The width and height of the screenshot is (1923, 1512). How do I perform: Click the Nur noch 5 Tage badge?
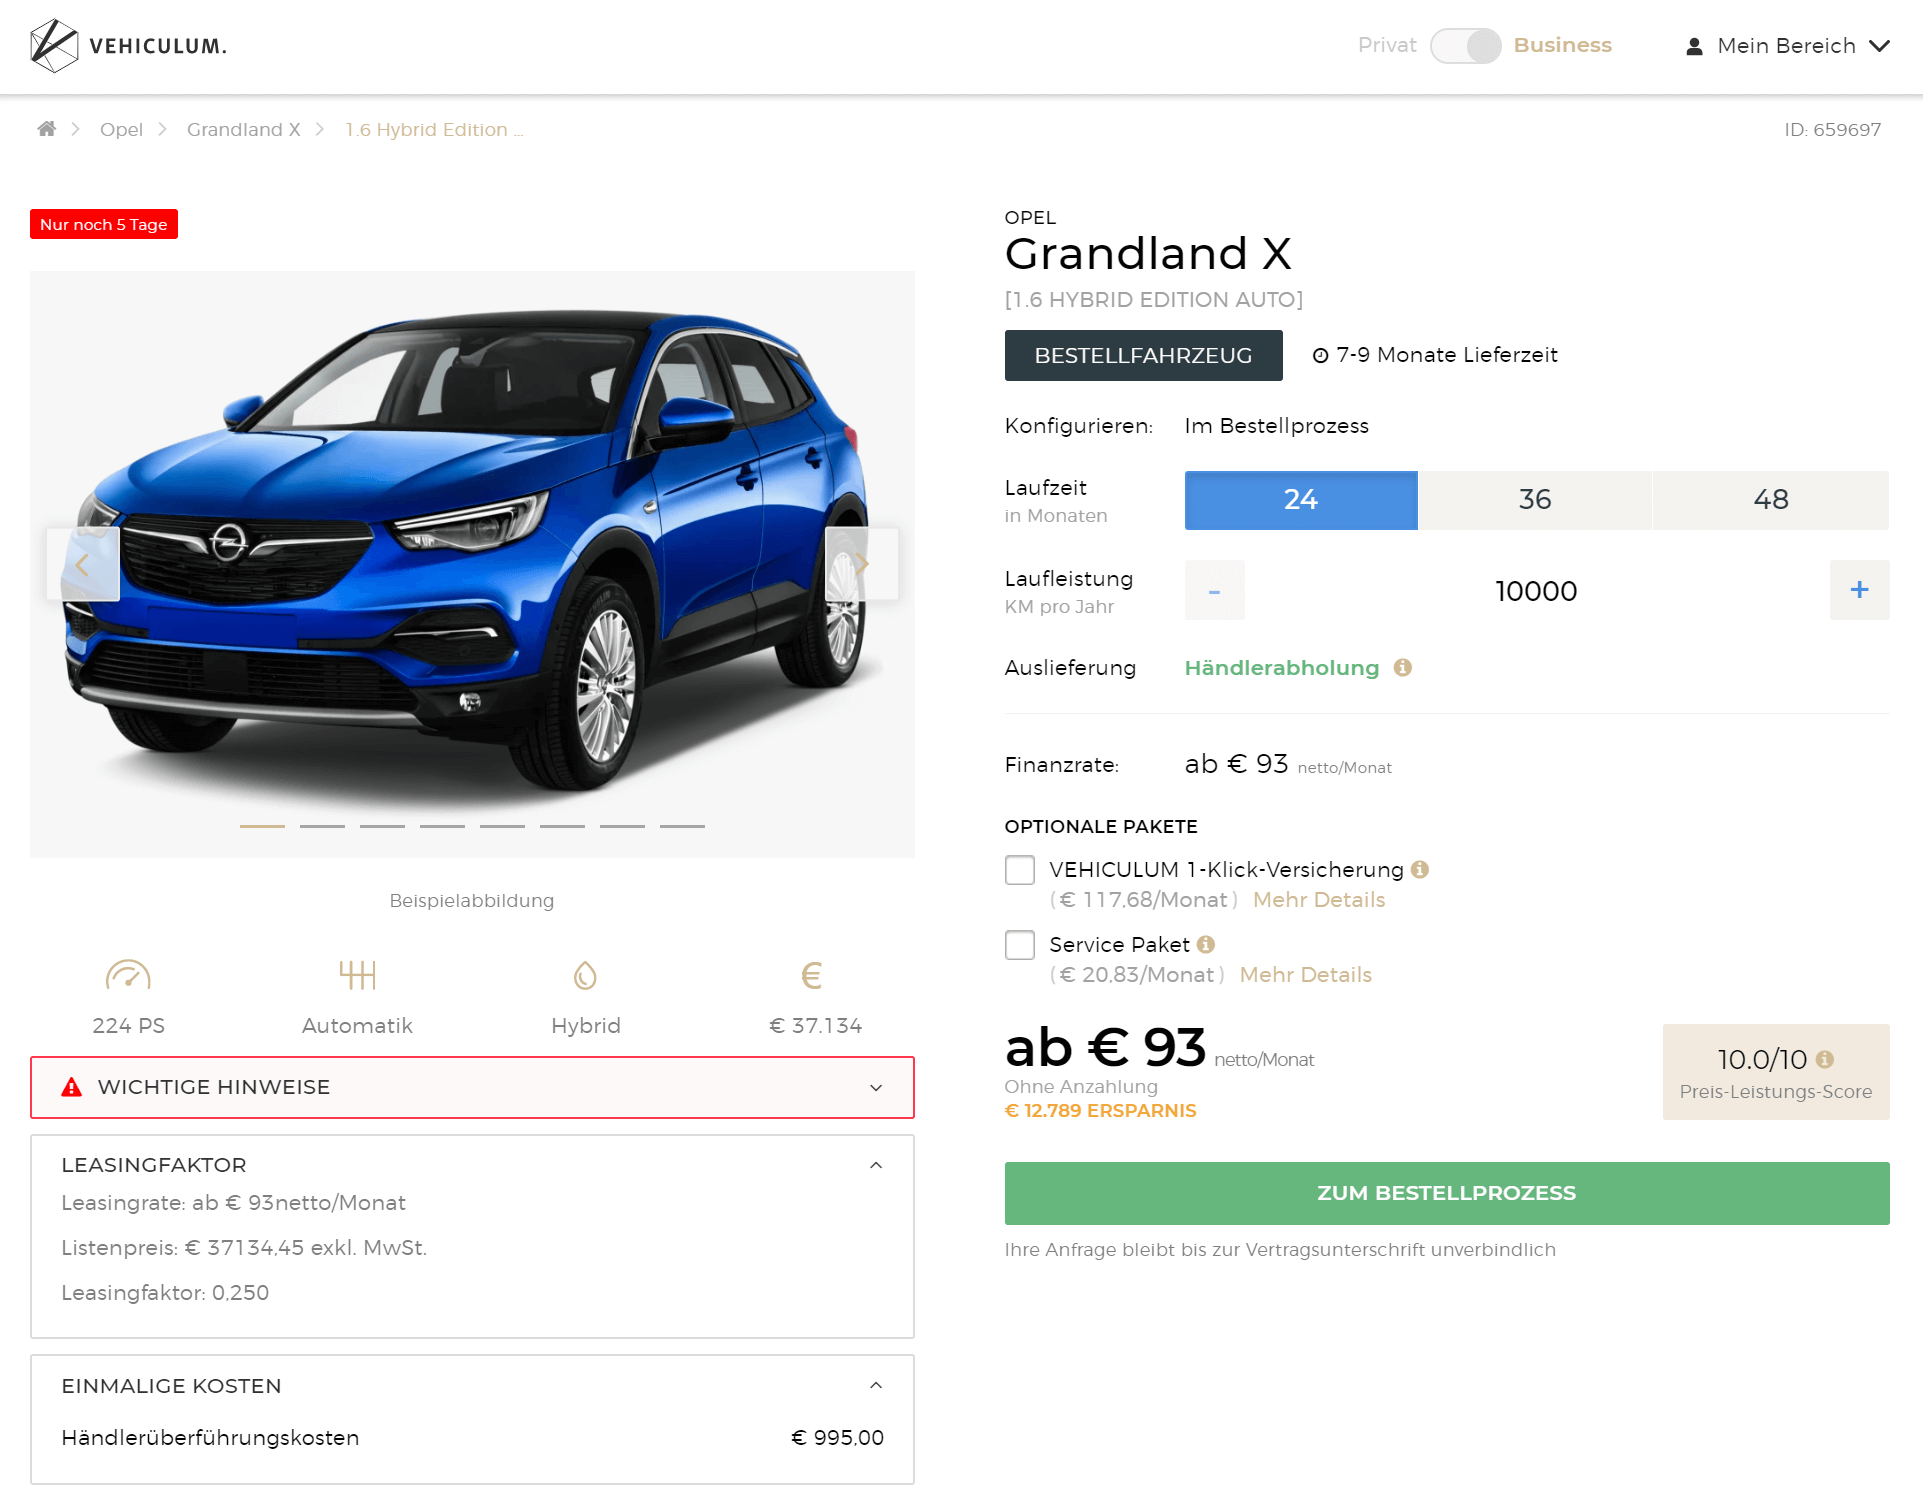pyautogui.click(x=104, y=224)
